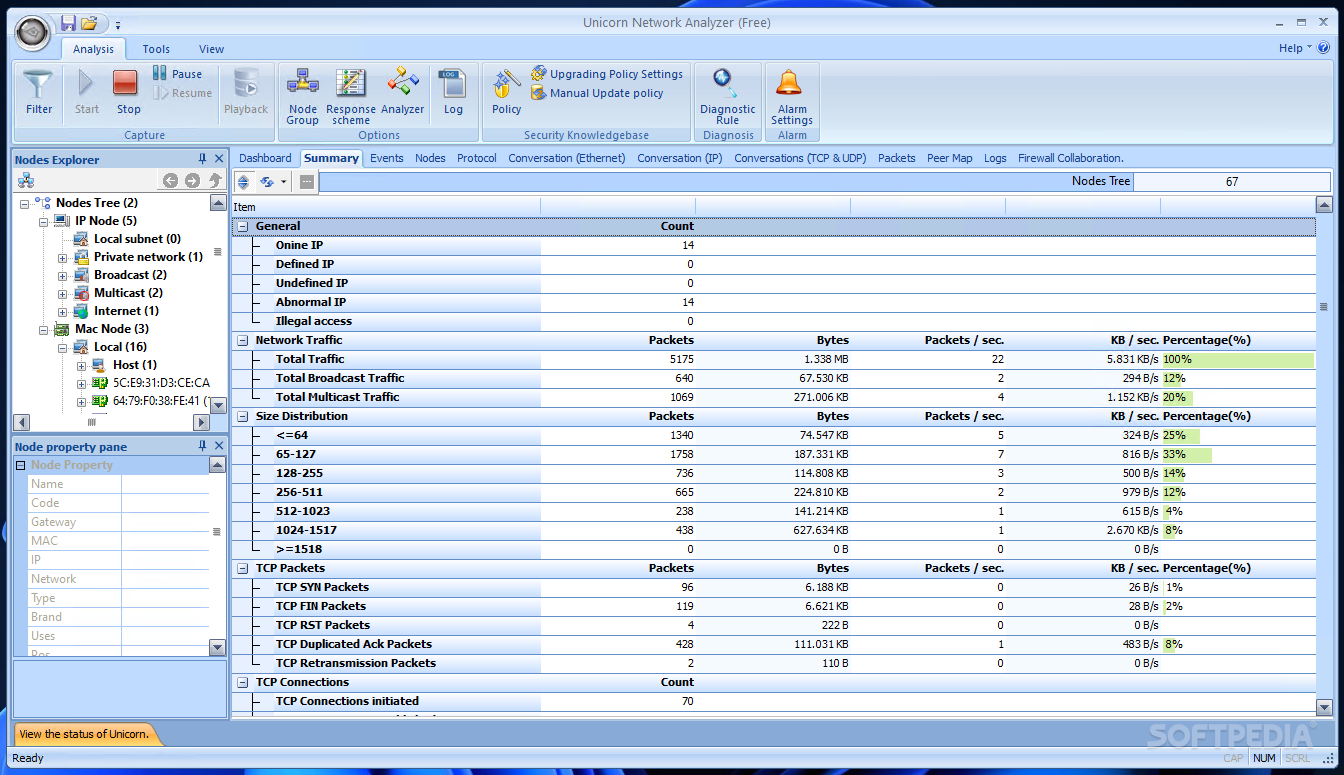Switch to the Tools ribbon tab
The width and height of the screenshot is (1344, 775).
click(x=156, y=48)
